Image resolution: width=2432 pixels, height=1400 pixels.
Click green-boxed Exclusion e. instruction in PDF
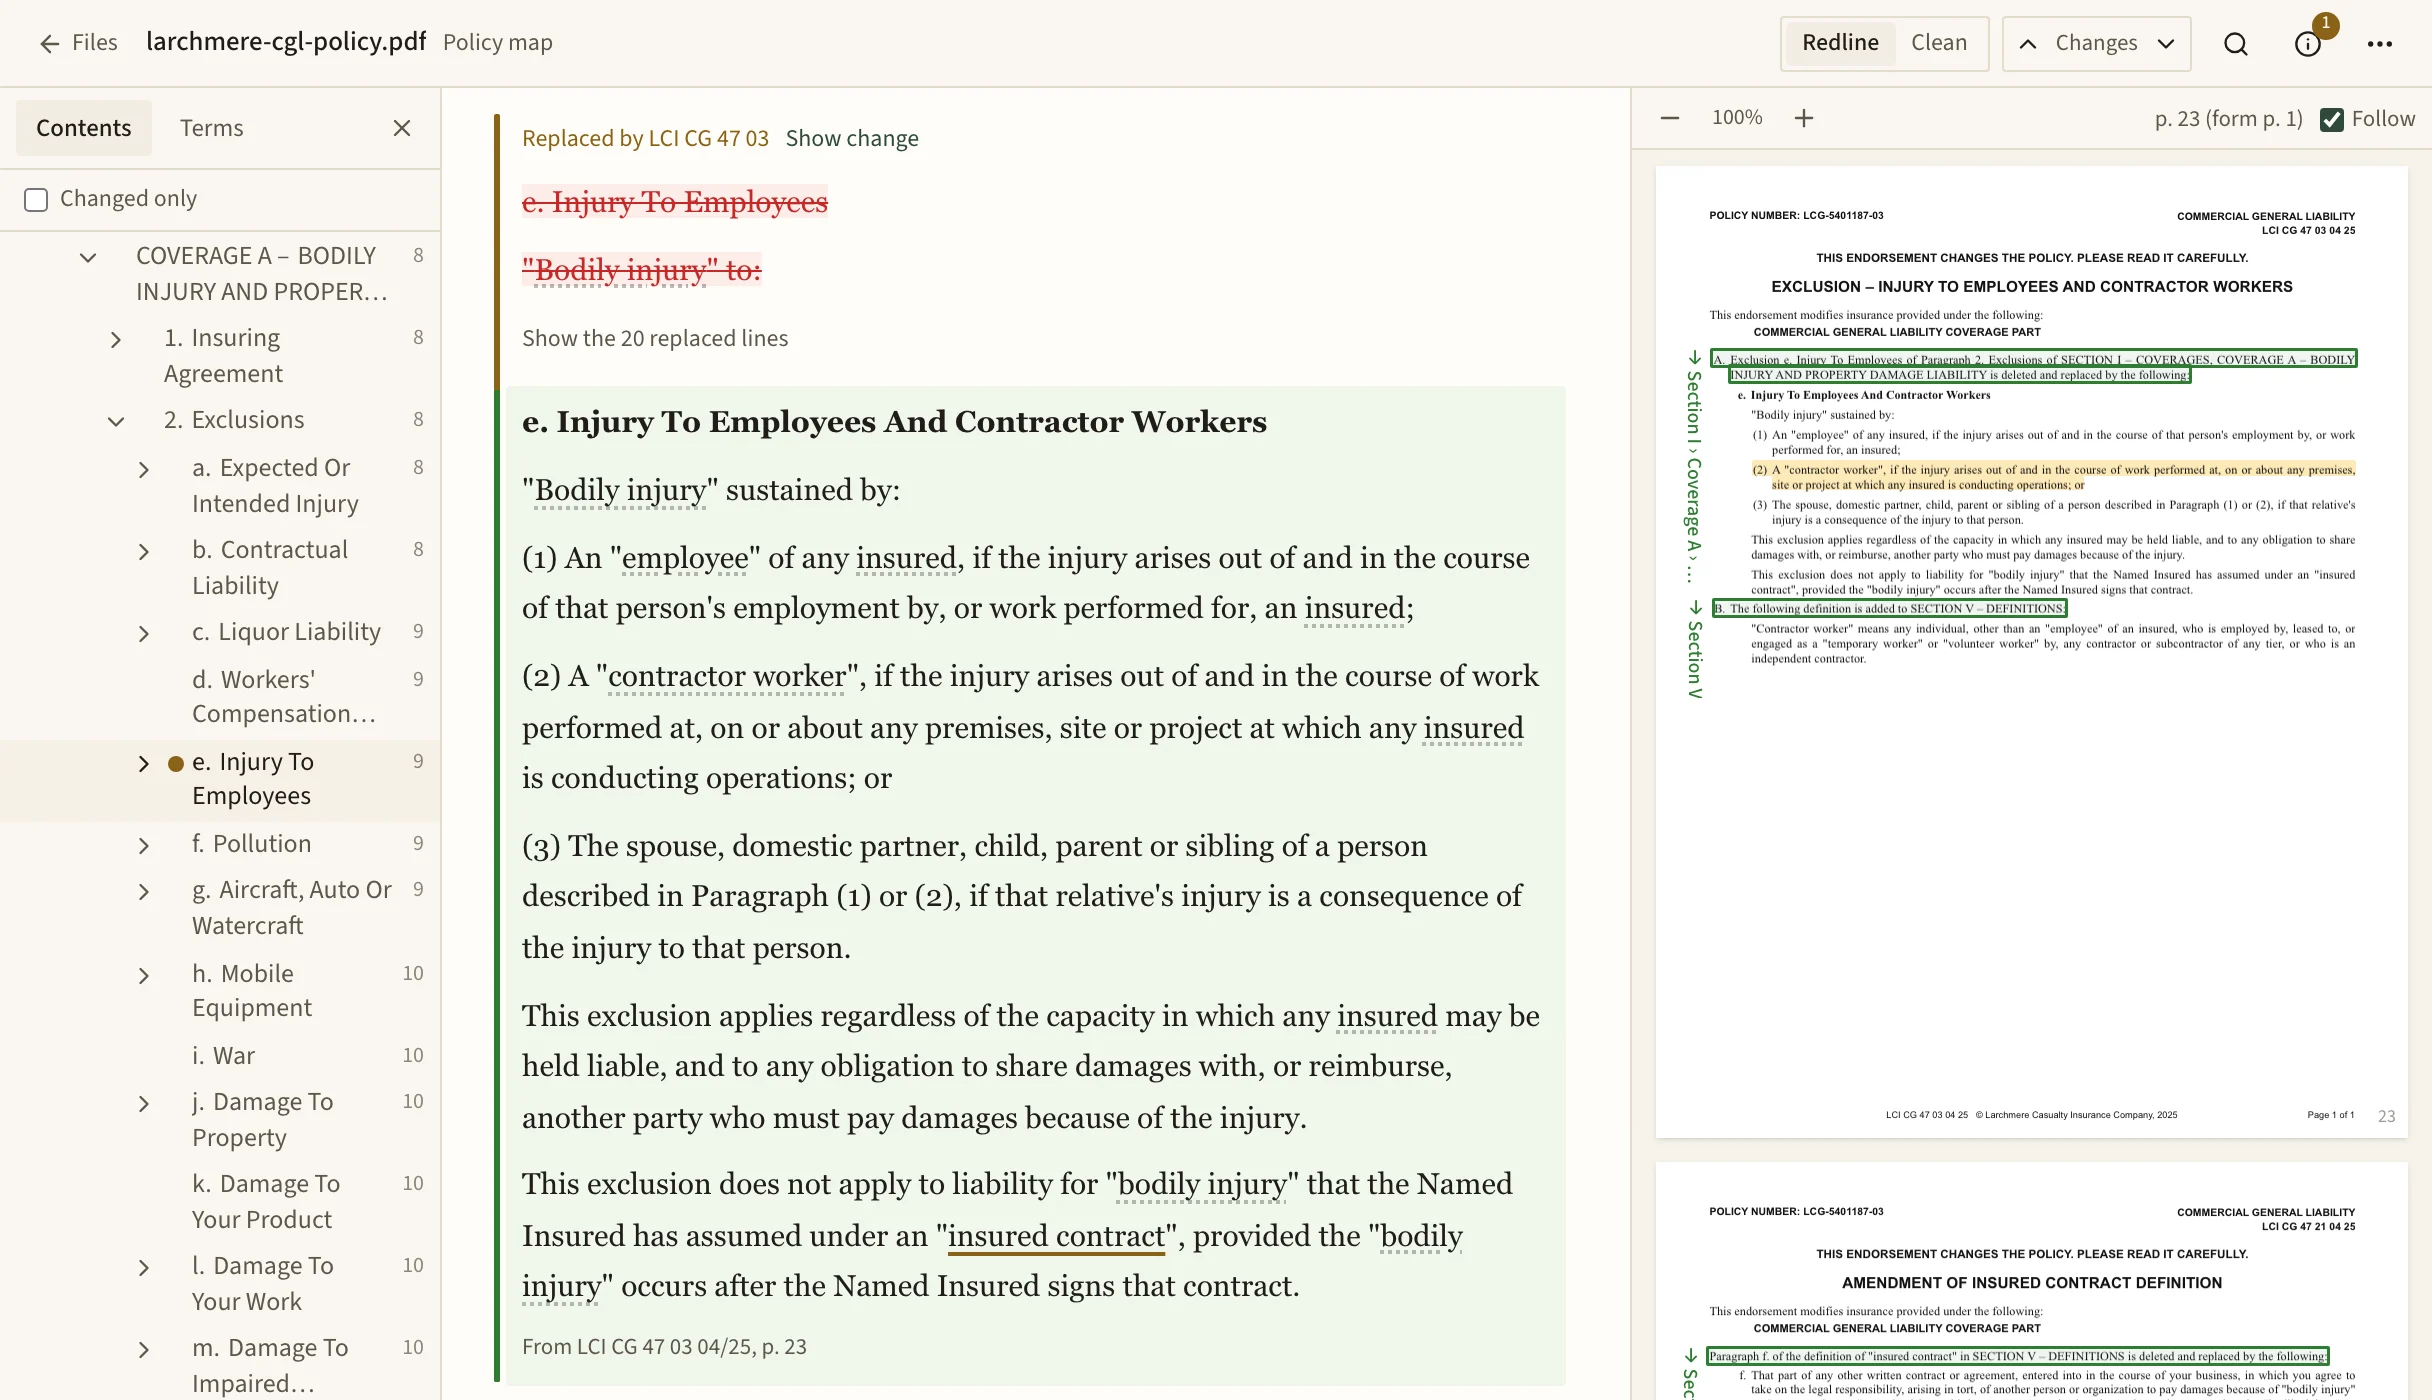2033,367
